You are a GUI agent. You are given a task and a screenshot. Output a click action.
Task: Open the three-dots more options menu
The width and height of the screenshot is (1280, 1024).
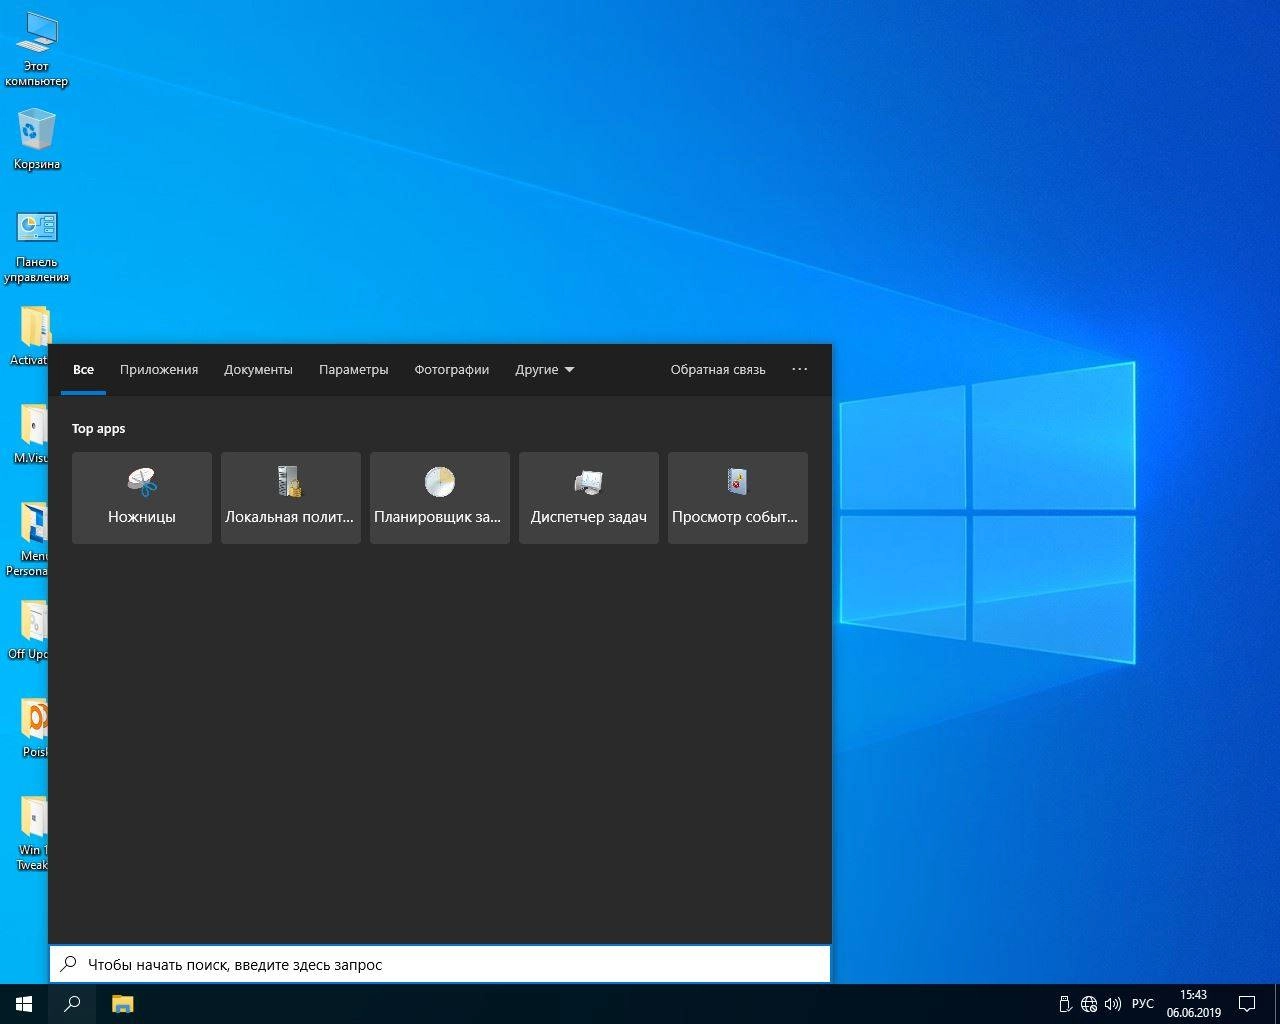800,369
